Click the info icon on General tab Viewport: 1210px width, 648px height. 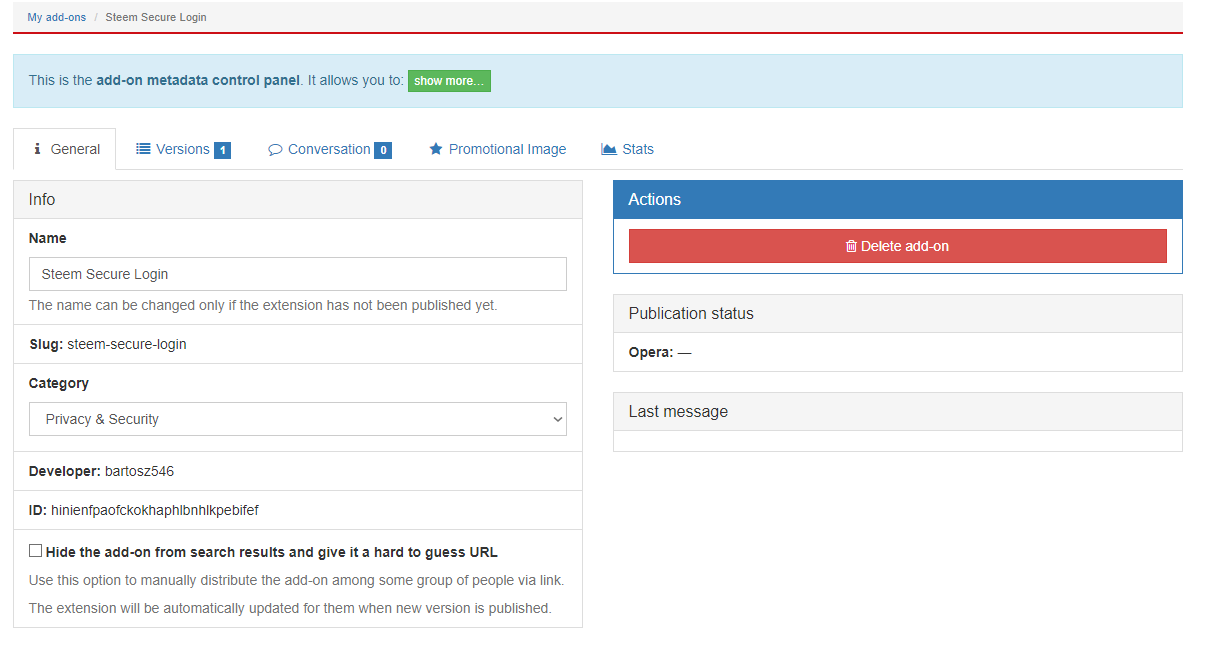click(37, 149)
